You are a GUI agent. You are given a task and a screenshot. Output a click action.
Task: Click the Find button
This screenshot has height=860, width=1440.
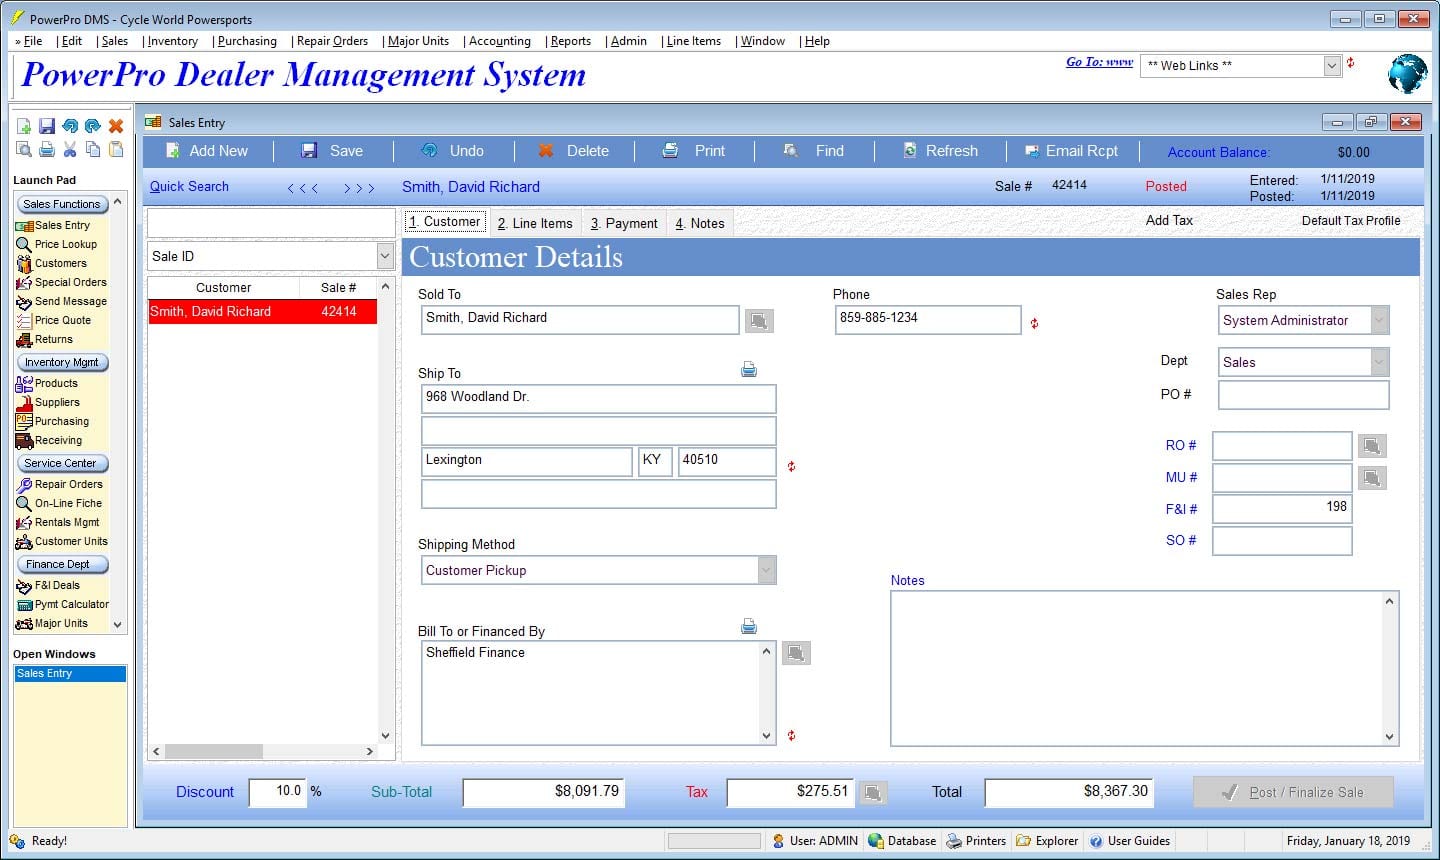coord(814,151)
